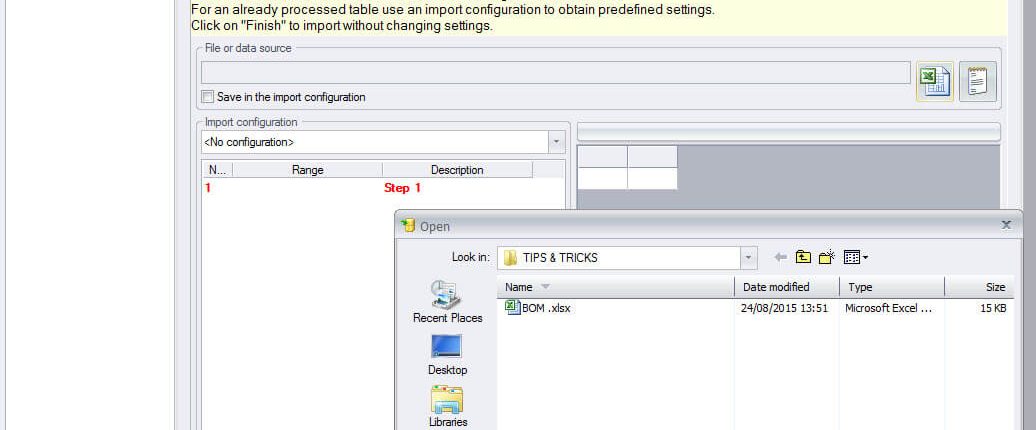Image resolution: width=1036 pixels, height=430 pixels.
Task: Open Libraries in the places bar
Action: 447,407
